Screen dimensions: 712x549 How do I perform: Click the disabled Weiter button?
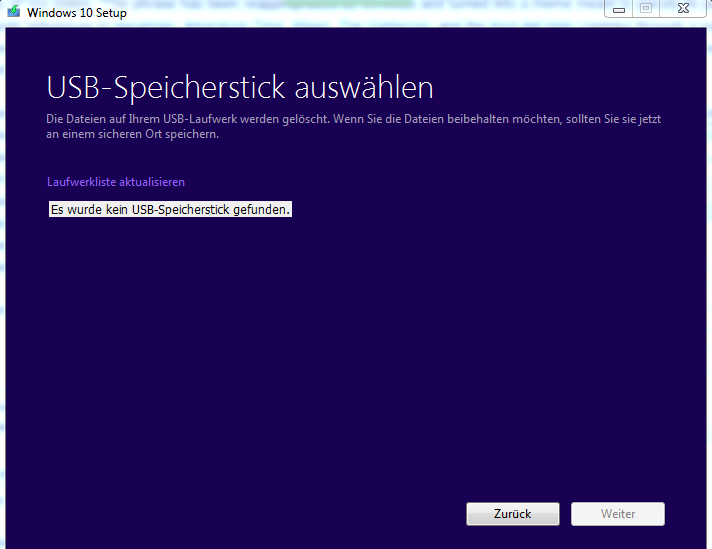[618, 514]
